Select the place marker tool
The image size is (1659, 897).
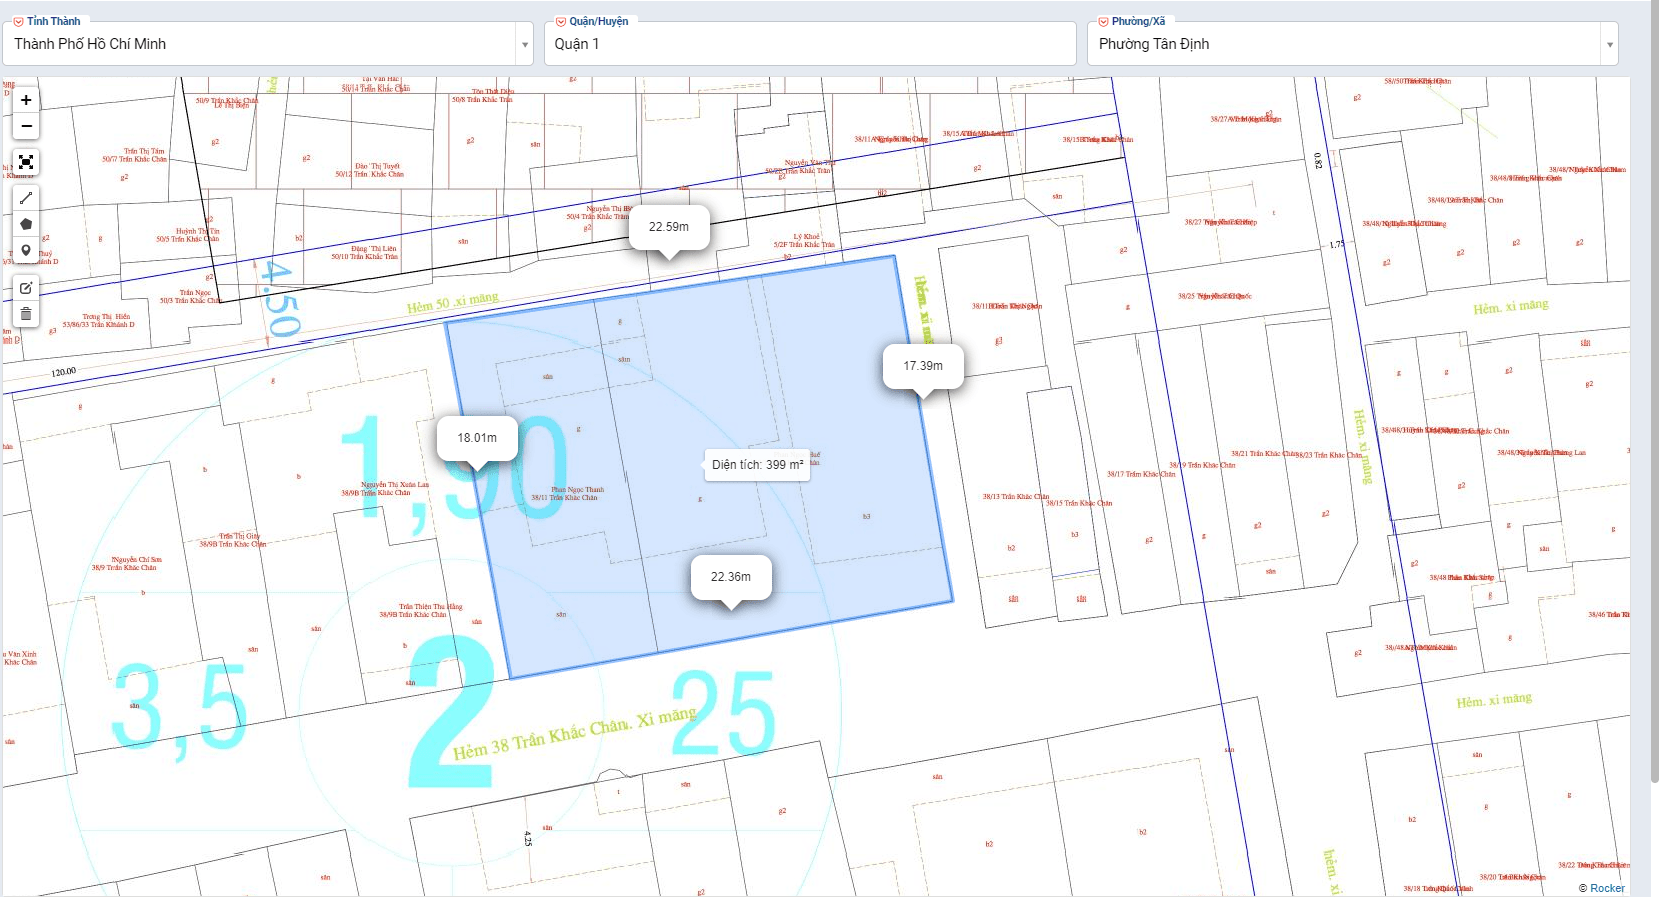[x=26, y=251]
